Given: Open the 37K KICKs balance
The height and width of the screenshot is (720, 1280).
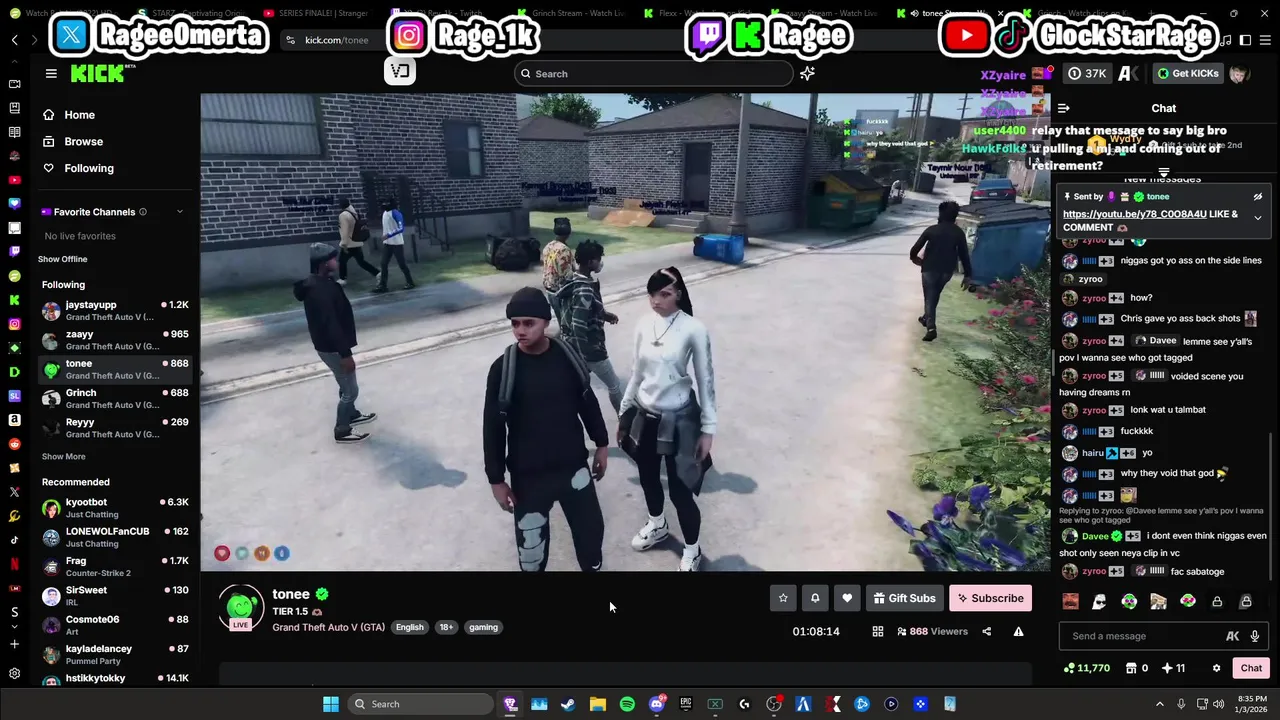Looking at the screenshot, I should point(1088,74).
